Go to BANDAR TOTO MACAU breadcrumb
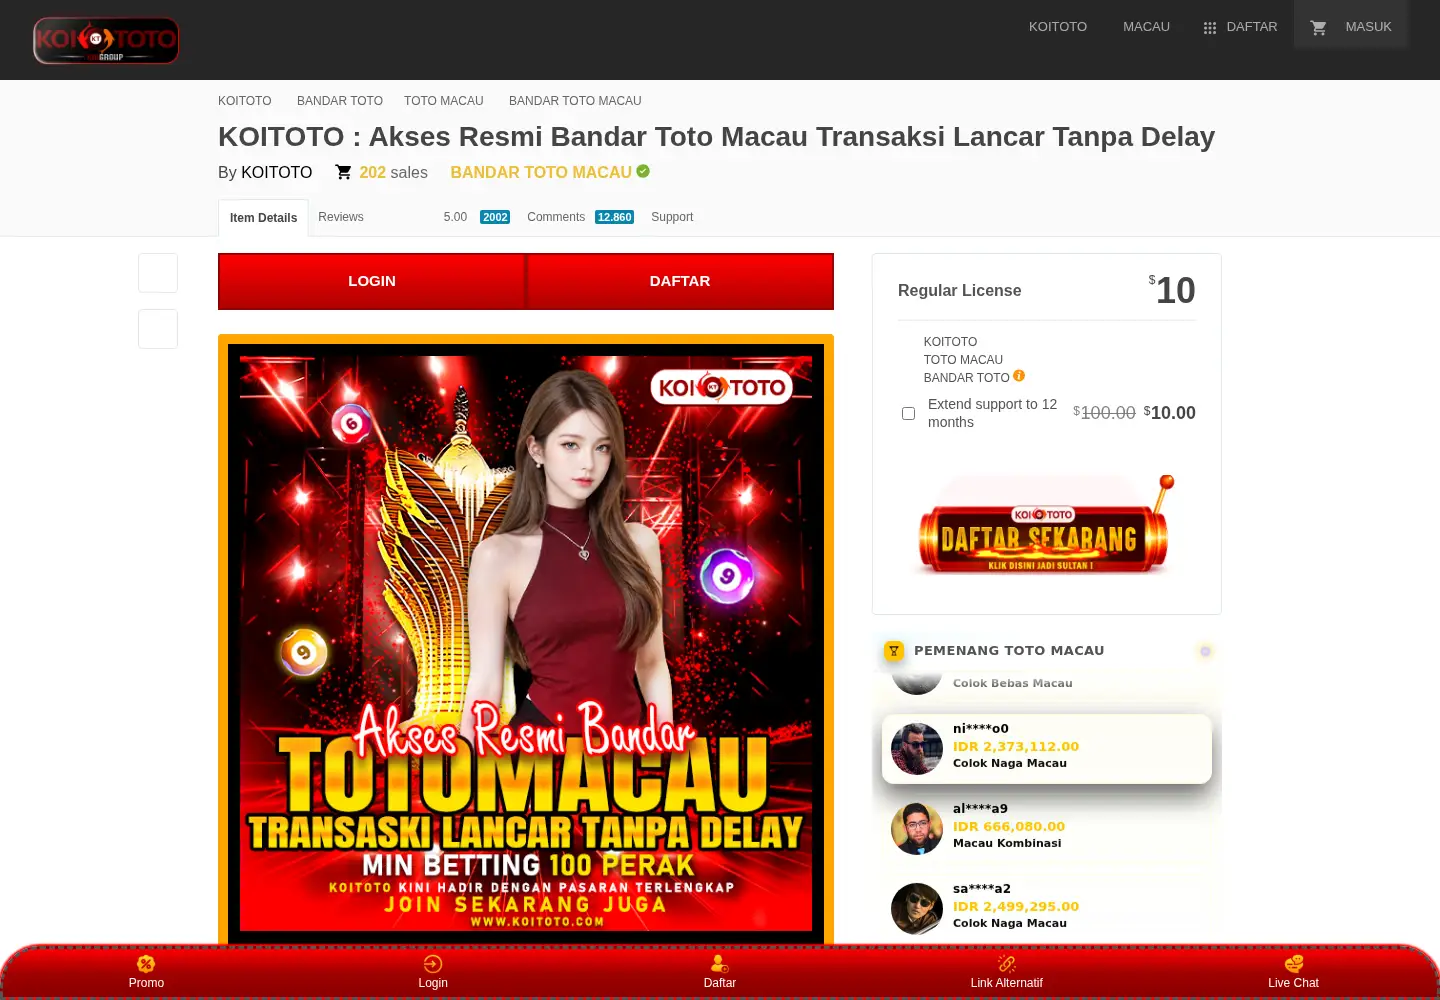The height and width of the screenshot is (1000, 1440). click(575, 101)
